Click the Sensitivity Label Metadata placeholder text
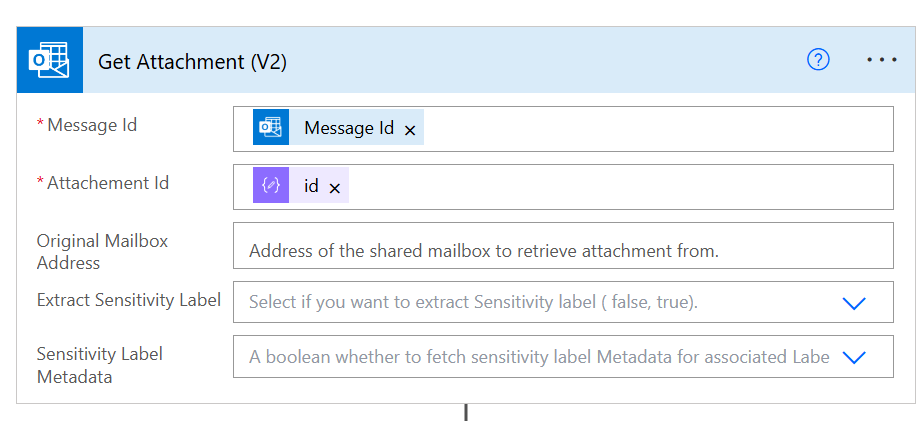This screenshot has width=924, height=421. 538,357
